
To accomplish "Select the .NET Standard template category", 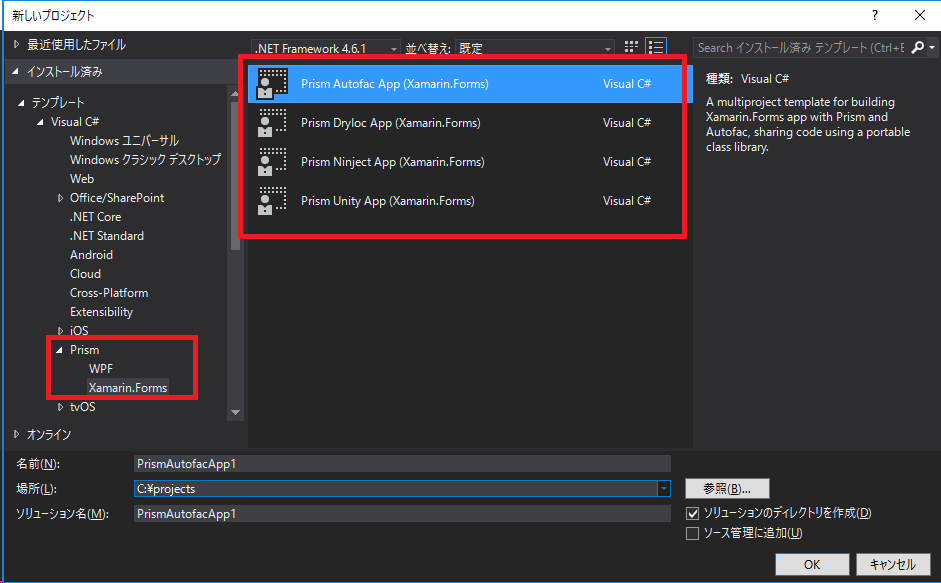I will tap(107, 236).
